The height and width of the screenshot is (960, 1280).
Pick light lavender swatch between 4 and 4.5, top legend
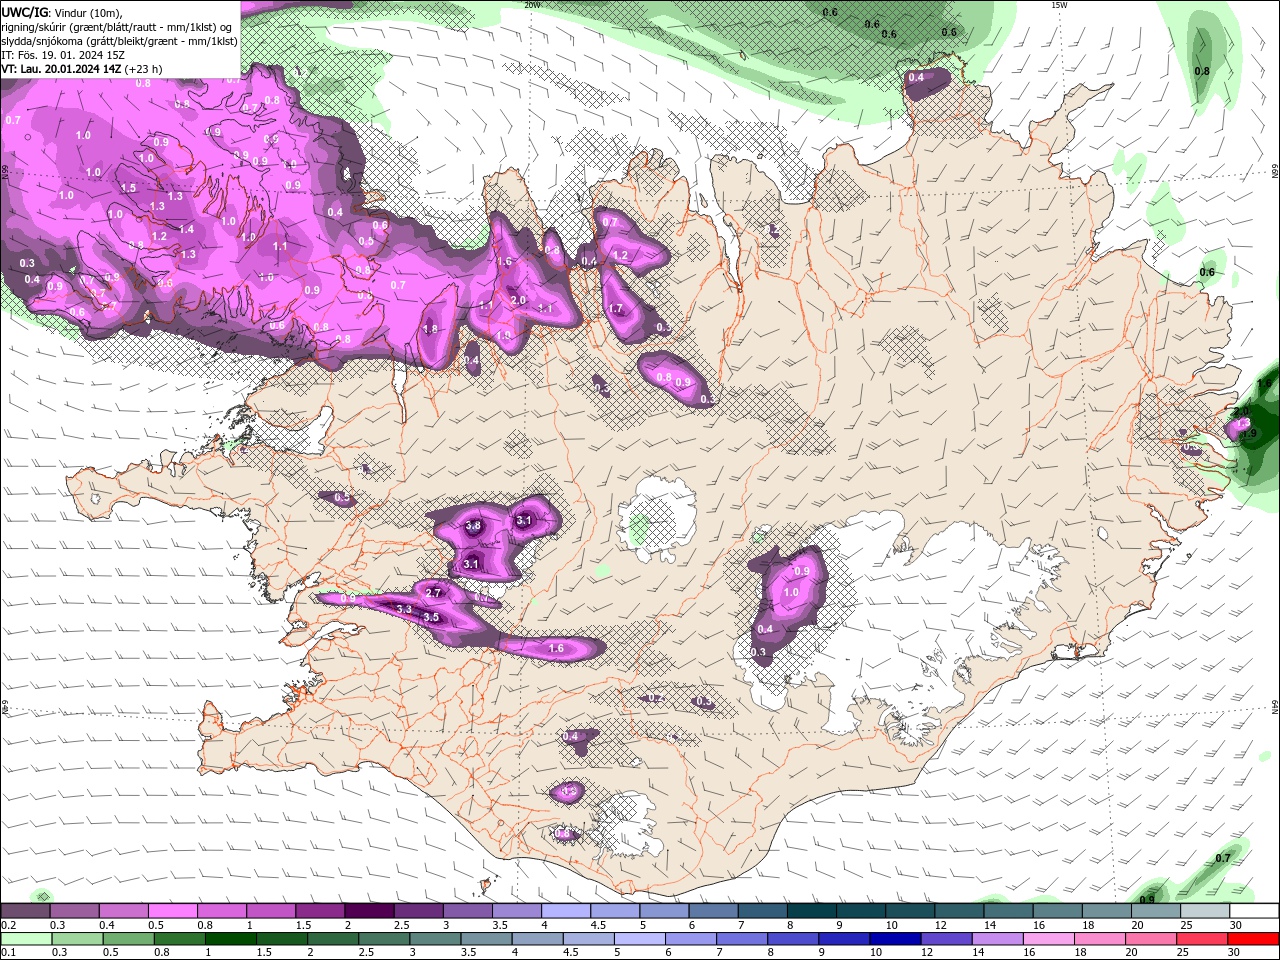566,911
